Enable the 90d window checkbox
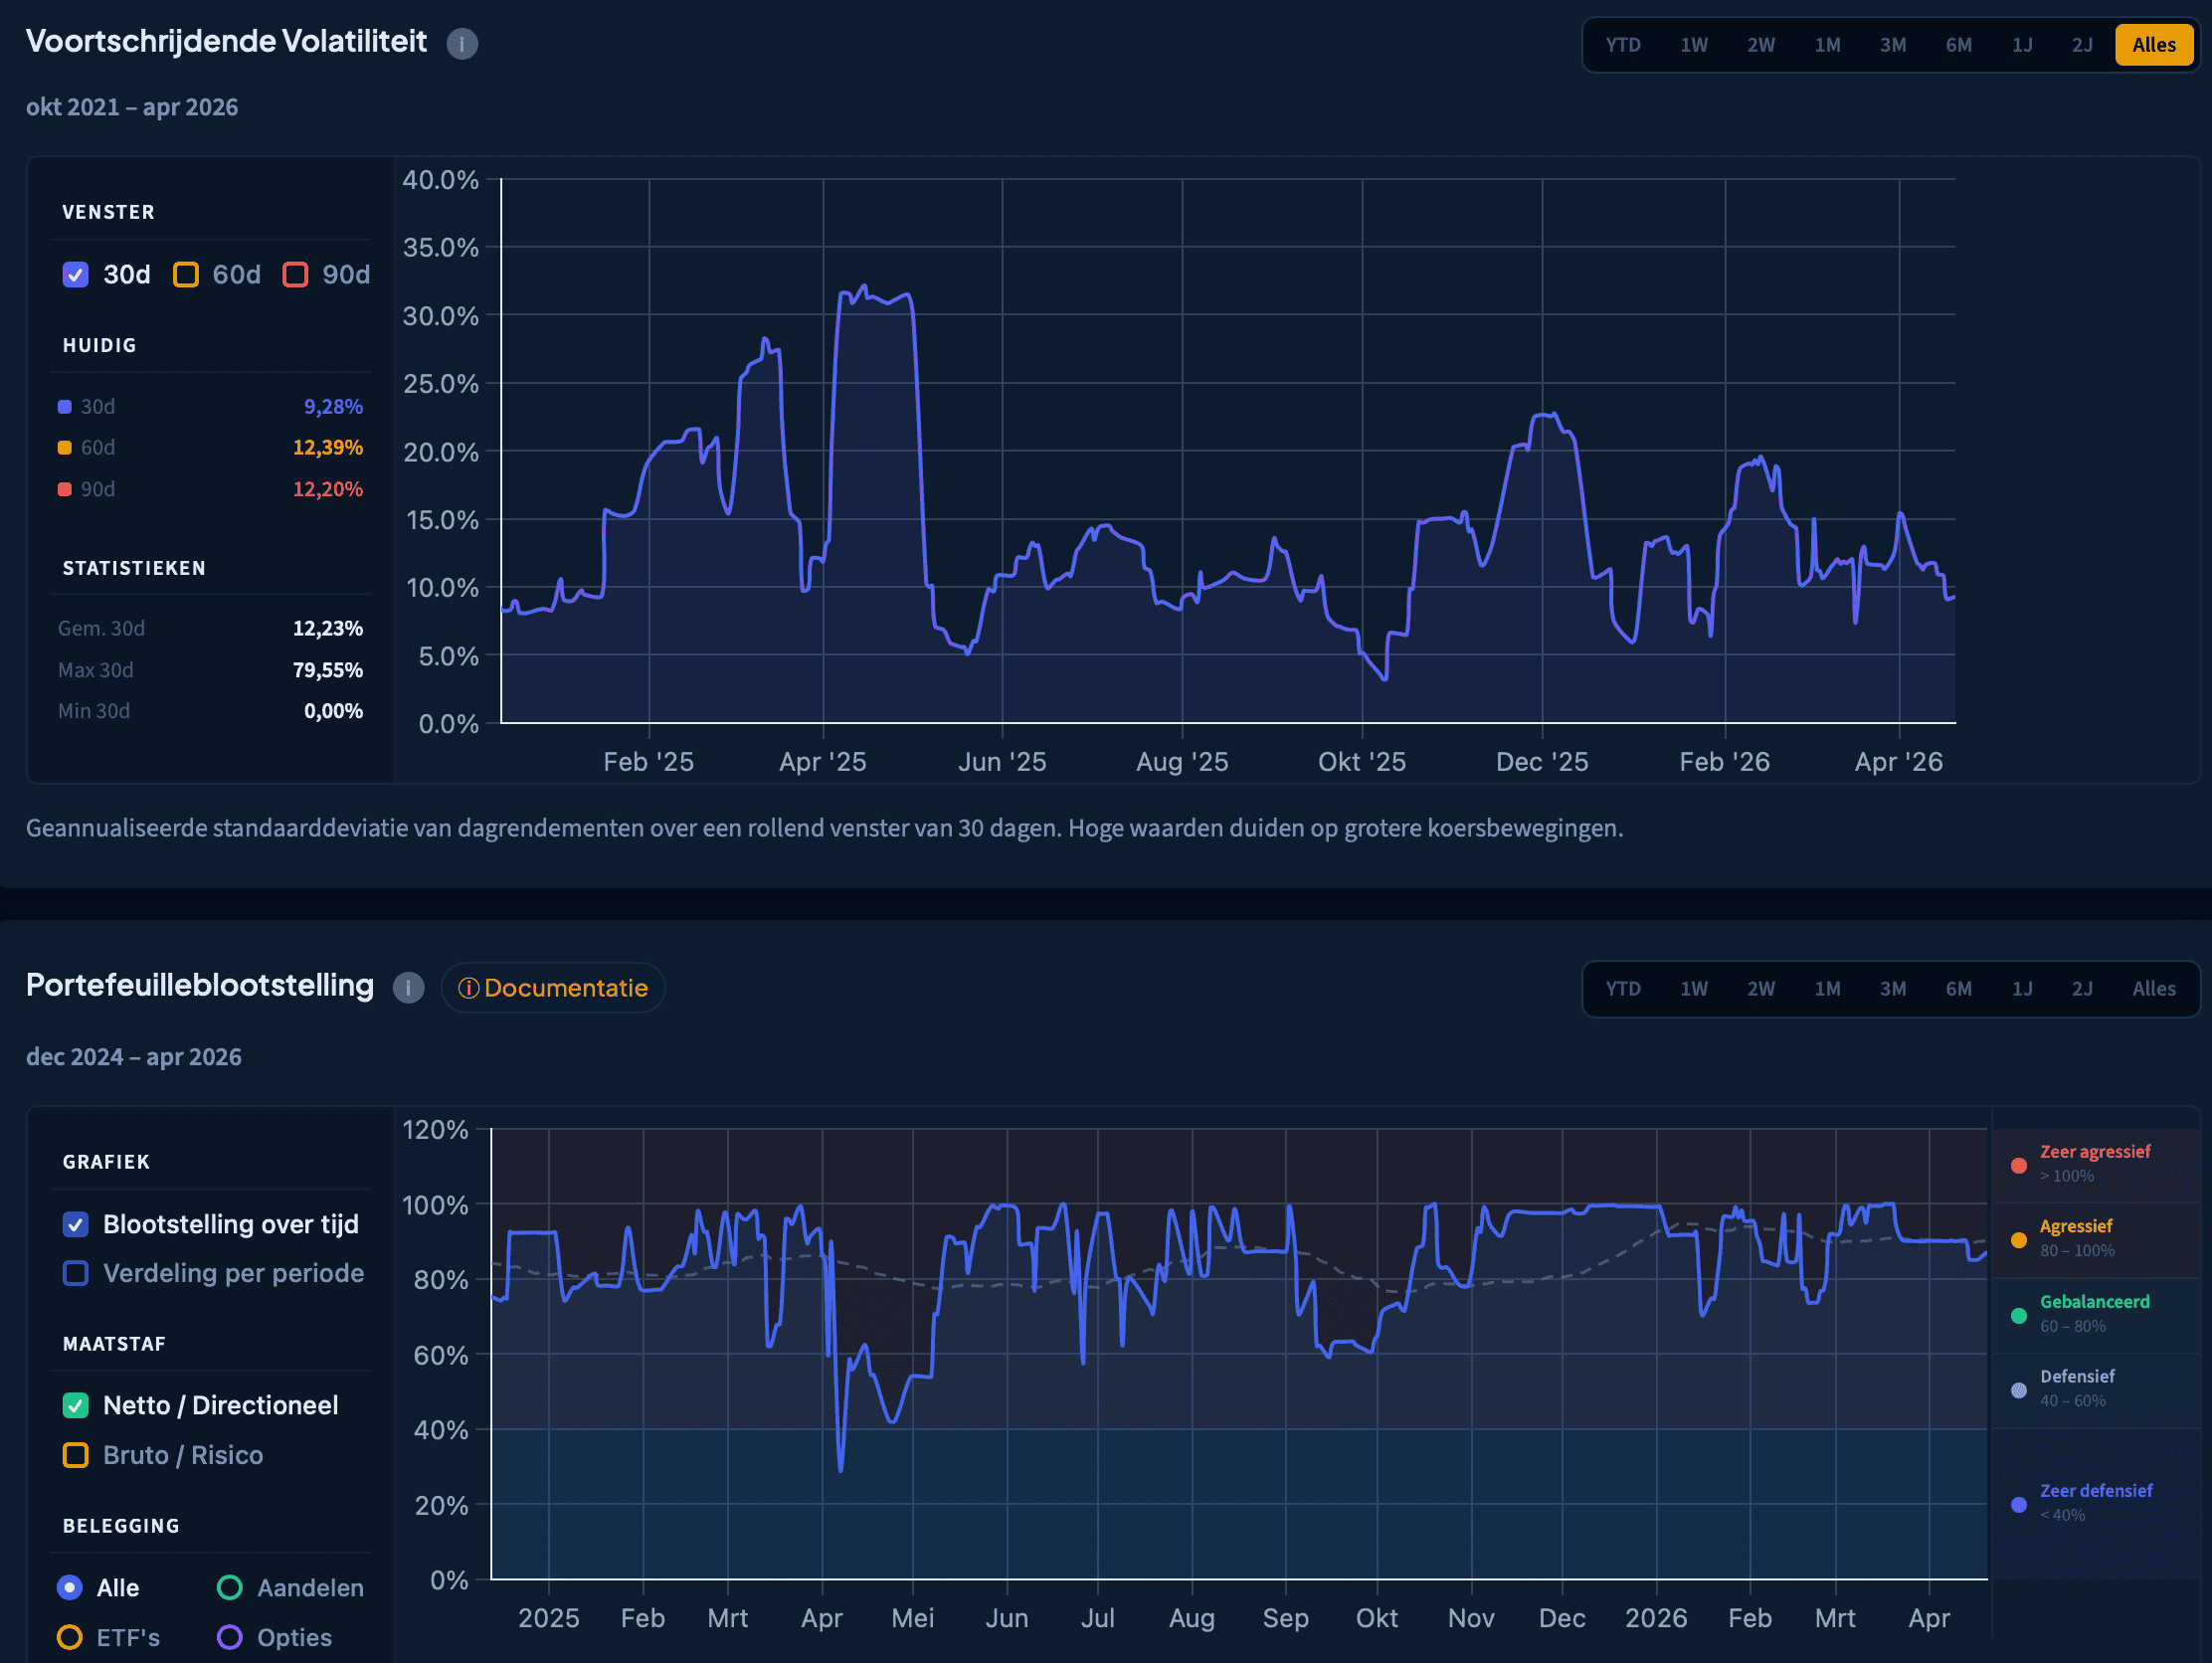The width and height of the screenshot is (2212, 1663). click(x=295, y=275)
